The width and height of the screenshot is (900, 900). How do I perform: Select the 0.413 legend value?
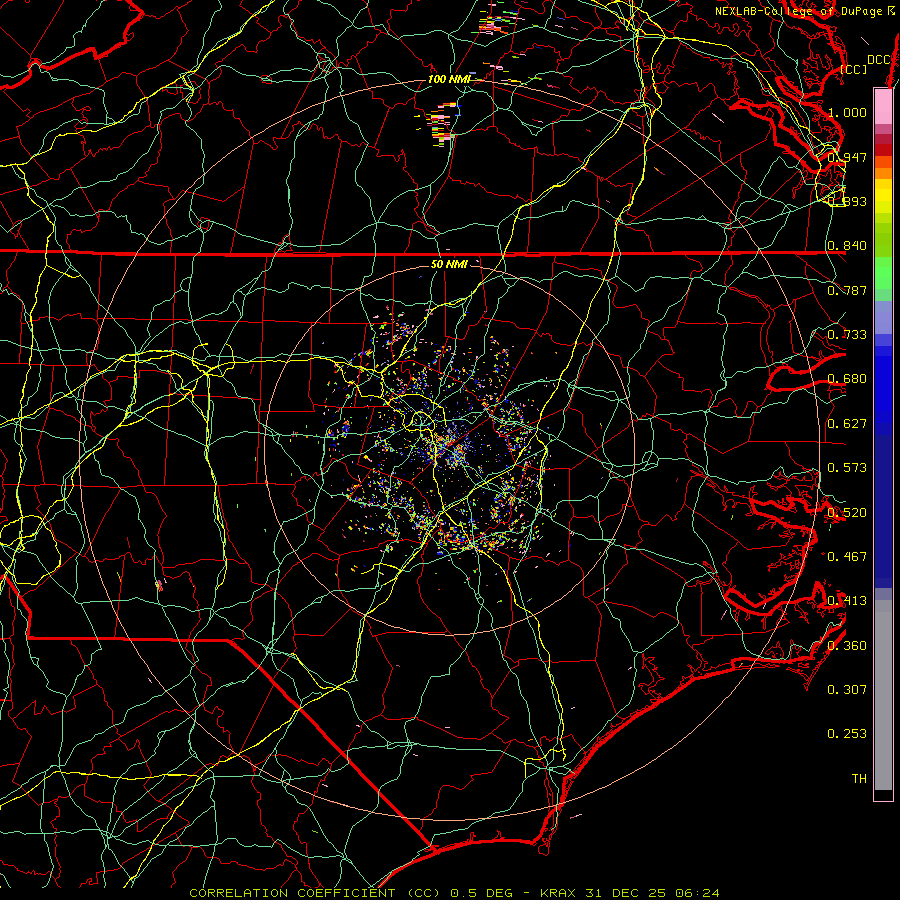click(847, 600)
